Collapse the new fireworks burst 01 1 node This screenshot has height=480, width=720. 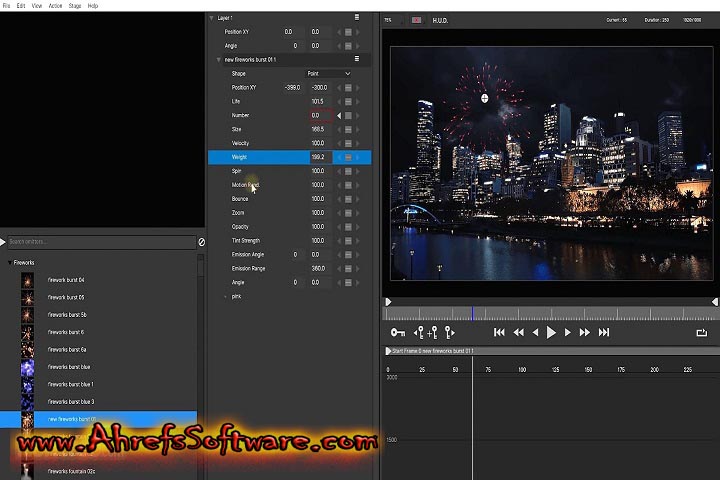tap(219, 60)
